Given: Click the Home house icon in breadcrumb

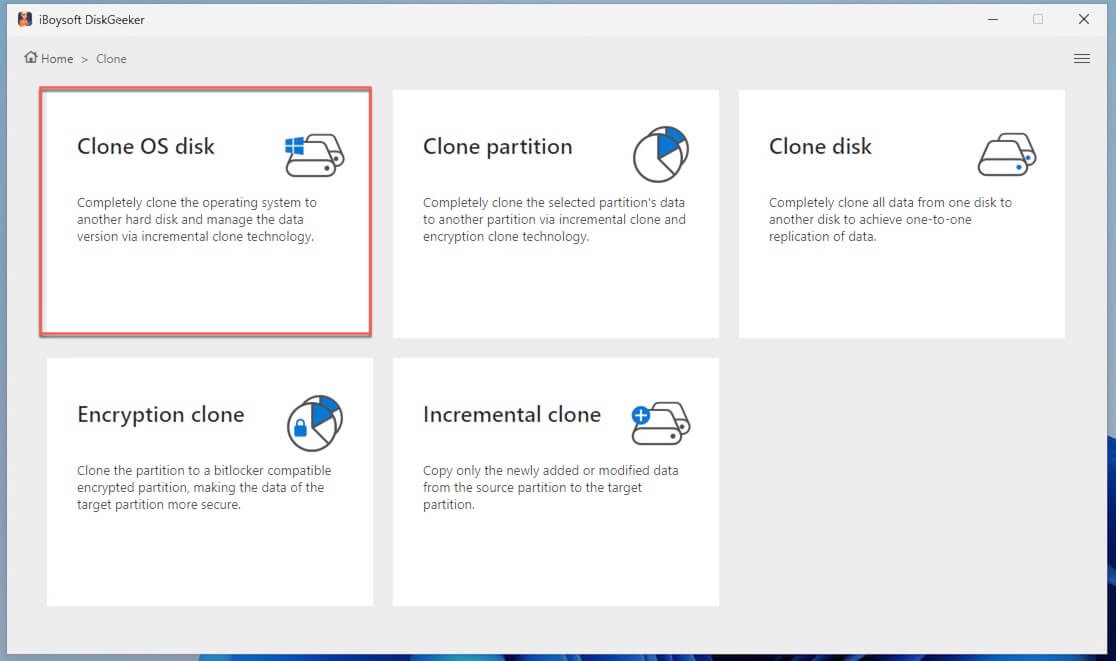Looking at the screenshot, I should tap(31, 58).
